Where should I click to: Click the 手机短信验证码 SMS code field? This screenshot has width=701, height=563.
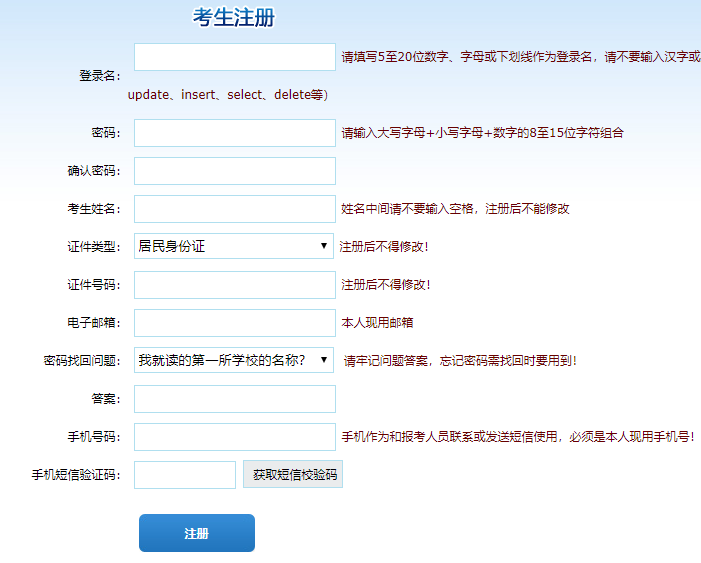(x=185, y=475)
